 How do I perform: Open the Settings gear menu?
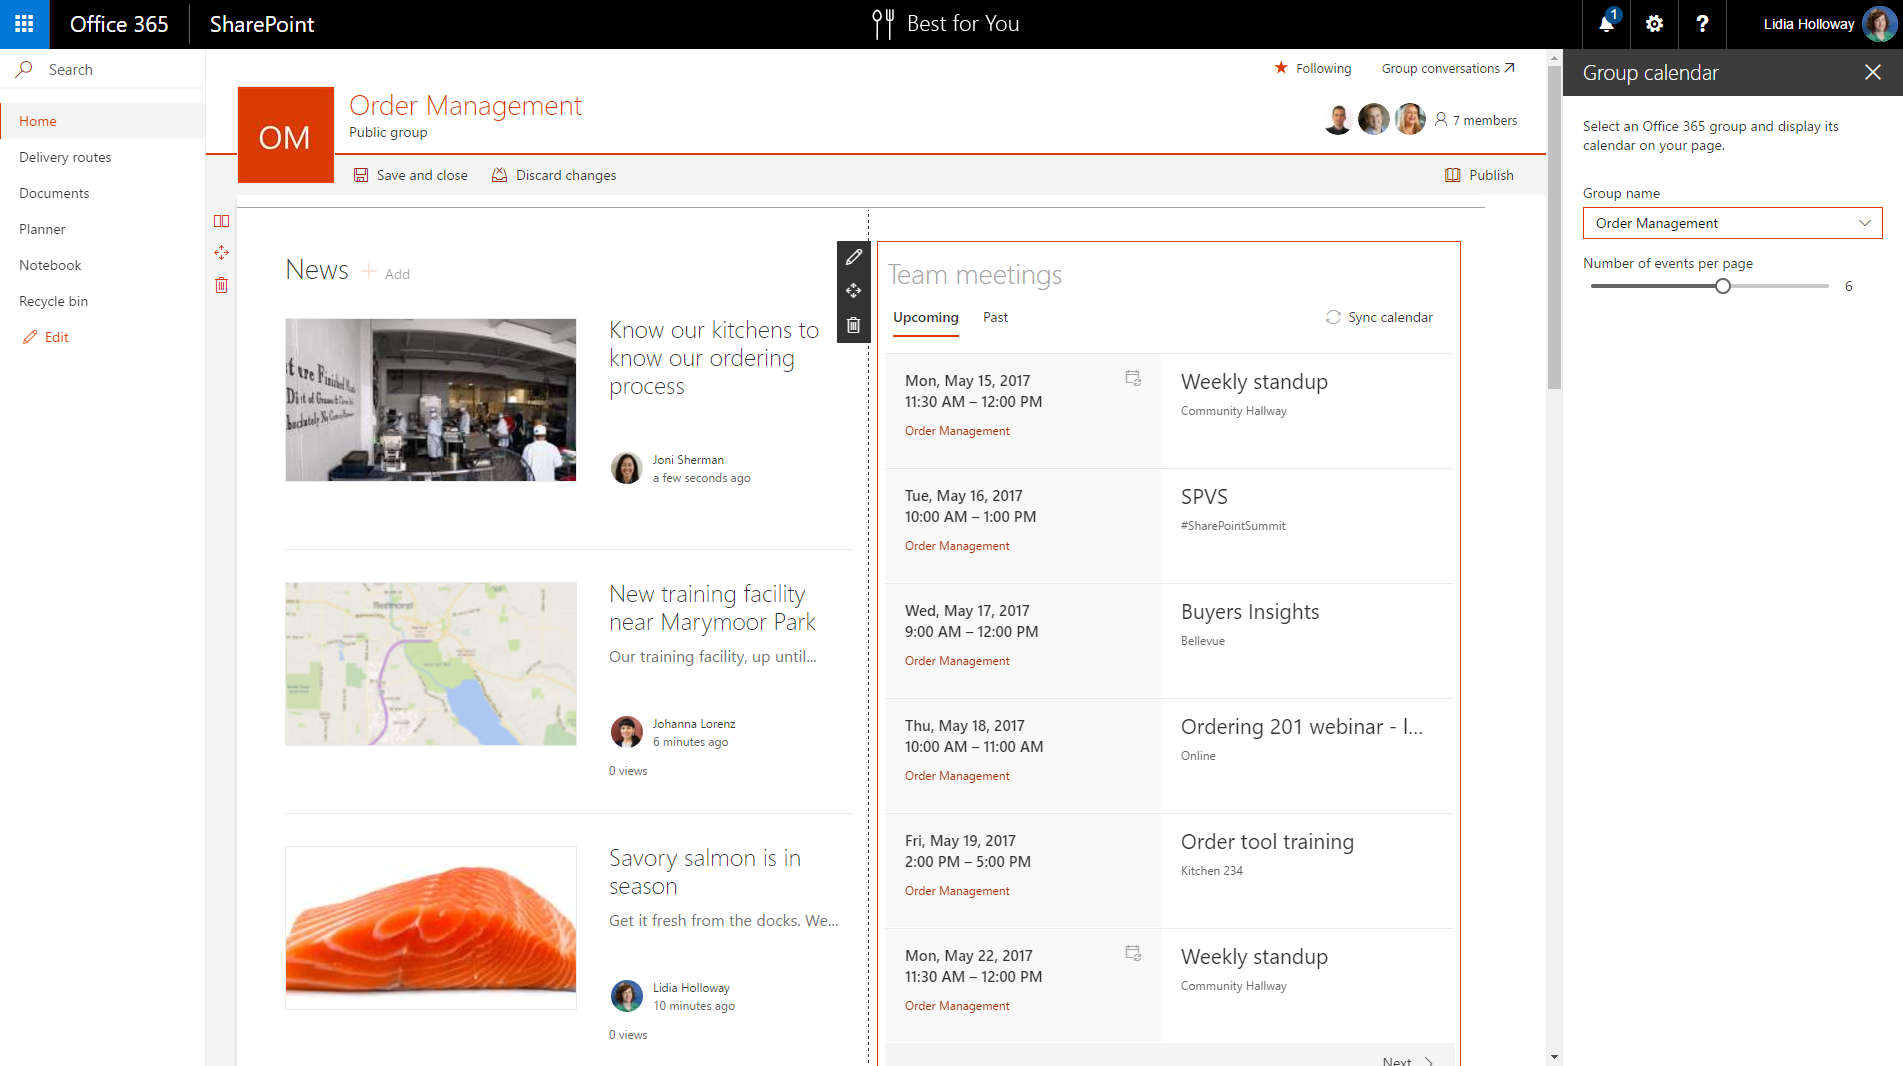pos(1654,24)
